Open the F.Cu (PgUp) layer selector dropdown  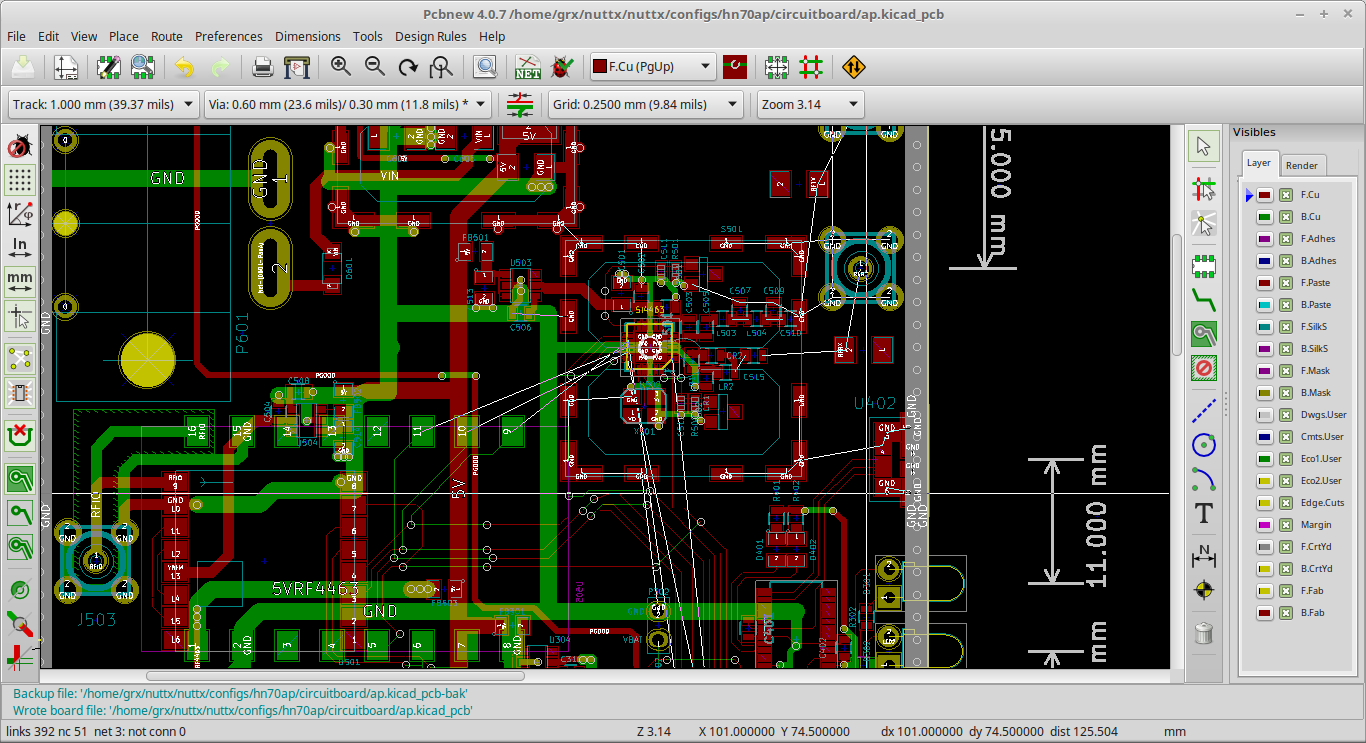[x=653, y=67]
